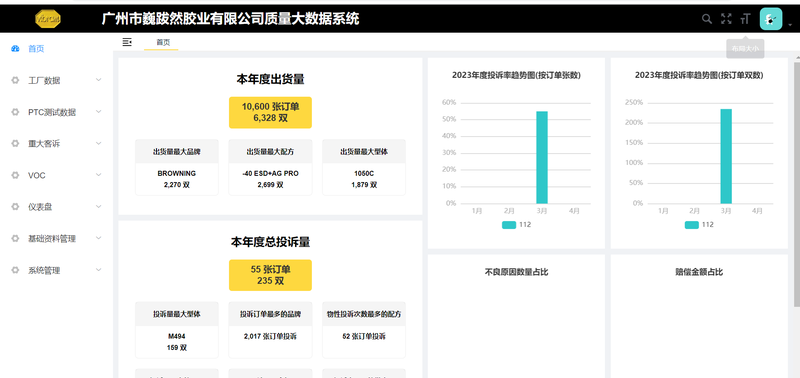Click the gear icon beside 系统管理
The image size is (800, 378).
[15, 270]
